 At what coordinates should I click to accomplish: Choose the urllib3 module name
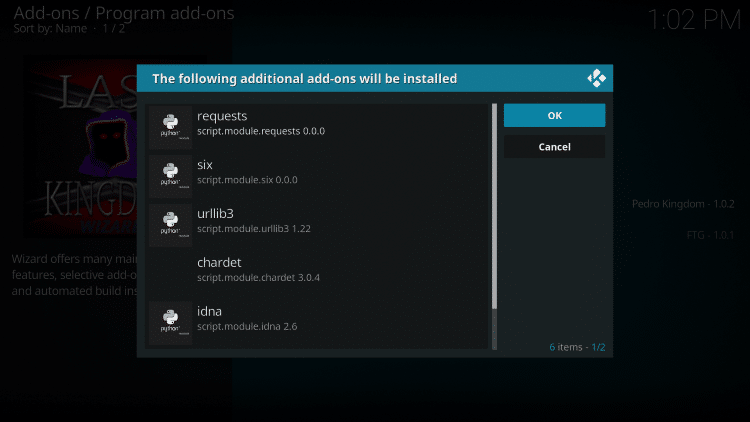tap(218, 213)
